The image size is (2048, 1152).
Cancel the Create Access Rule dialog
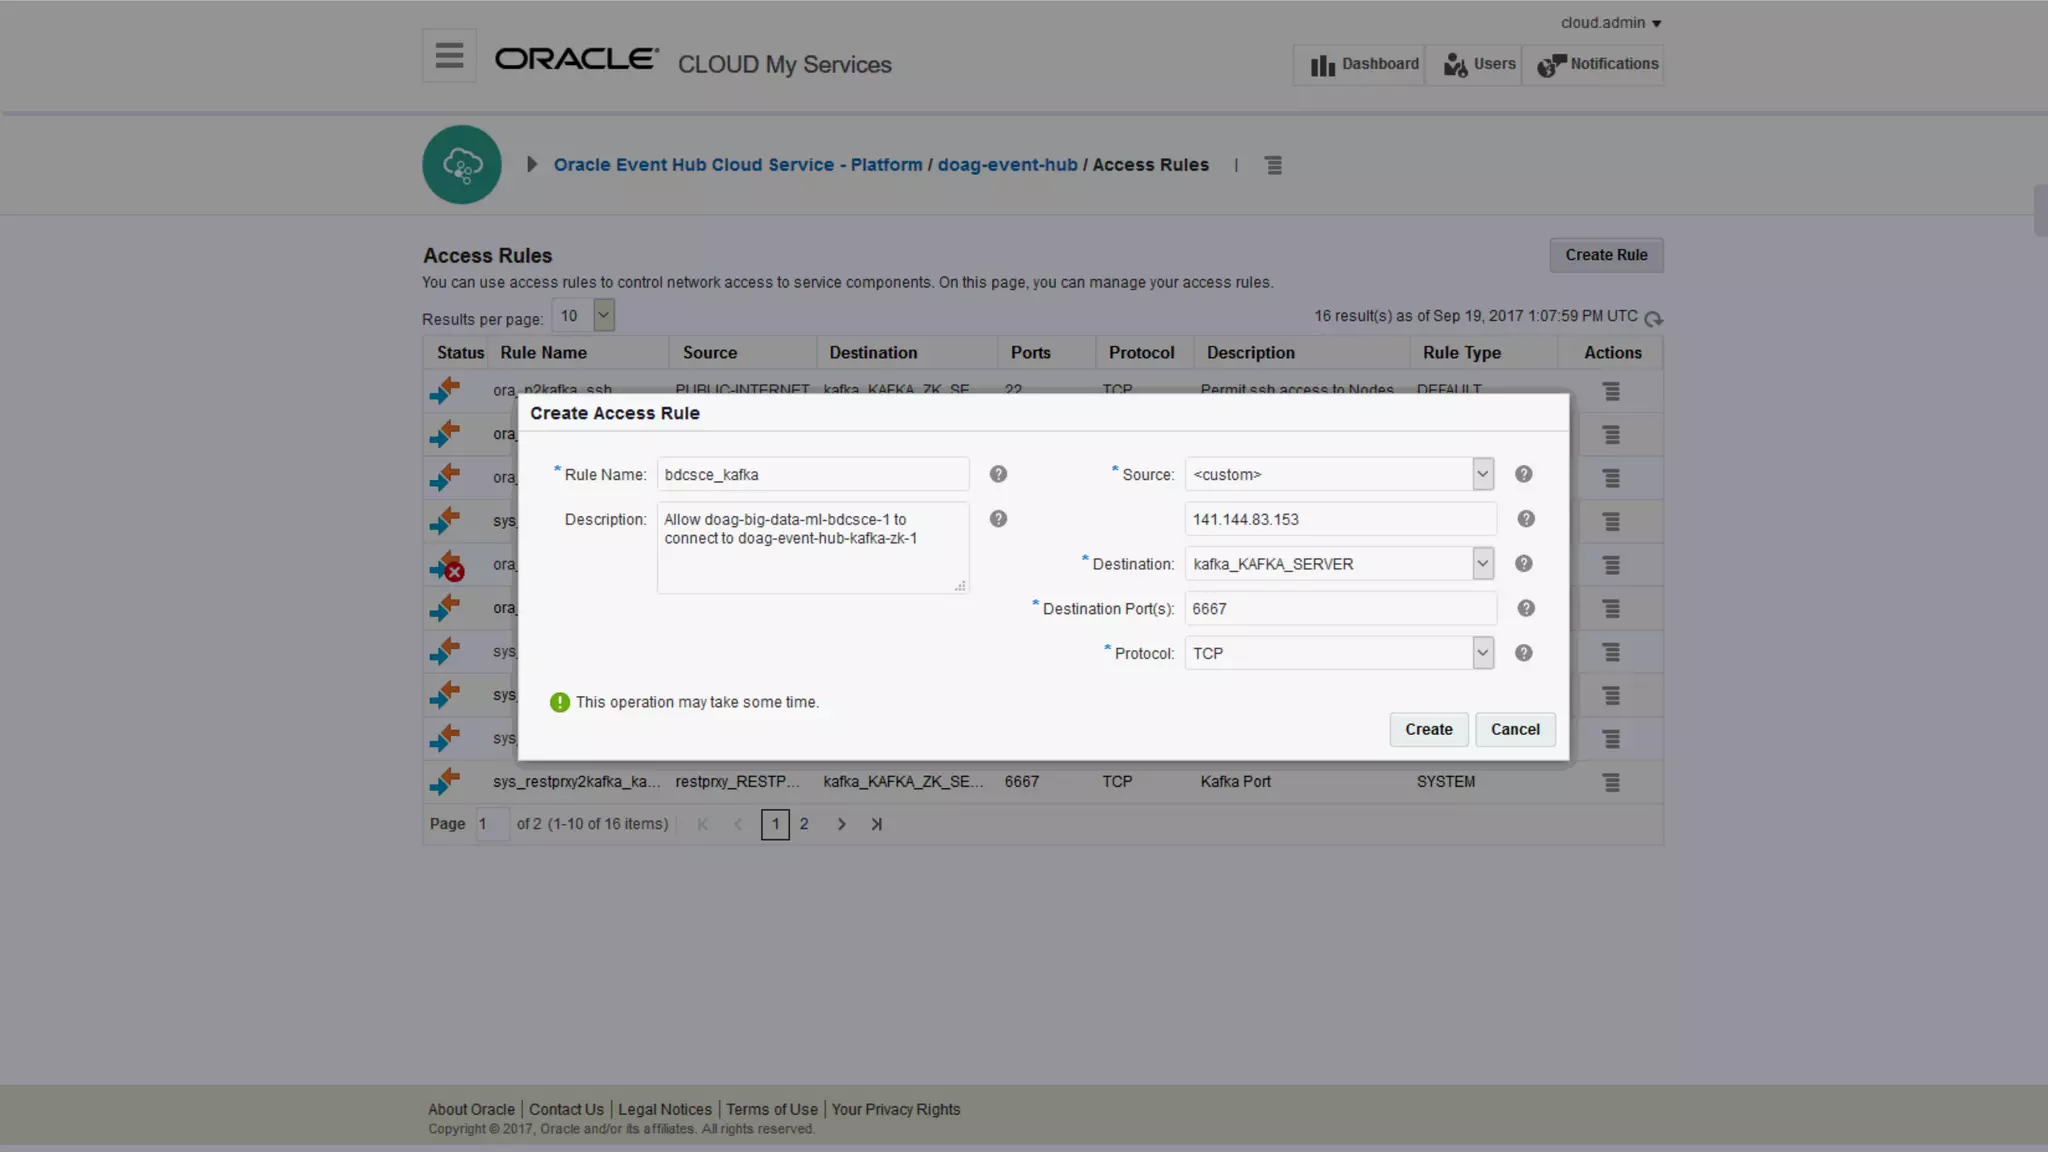(x=1515, y=729)
